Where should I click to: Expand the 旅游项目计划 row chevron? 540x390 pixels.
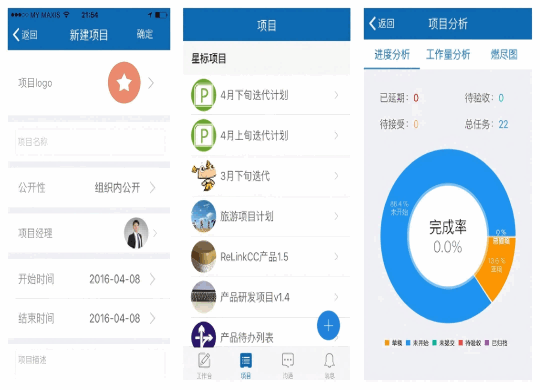(336, 216)
